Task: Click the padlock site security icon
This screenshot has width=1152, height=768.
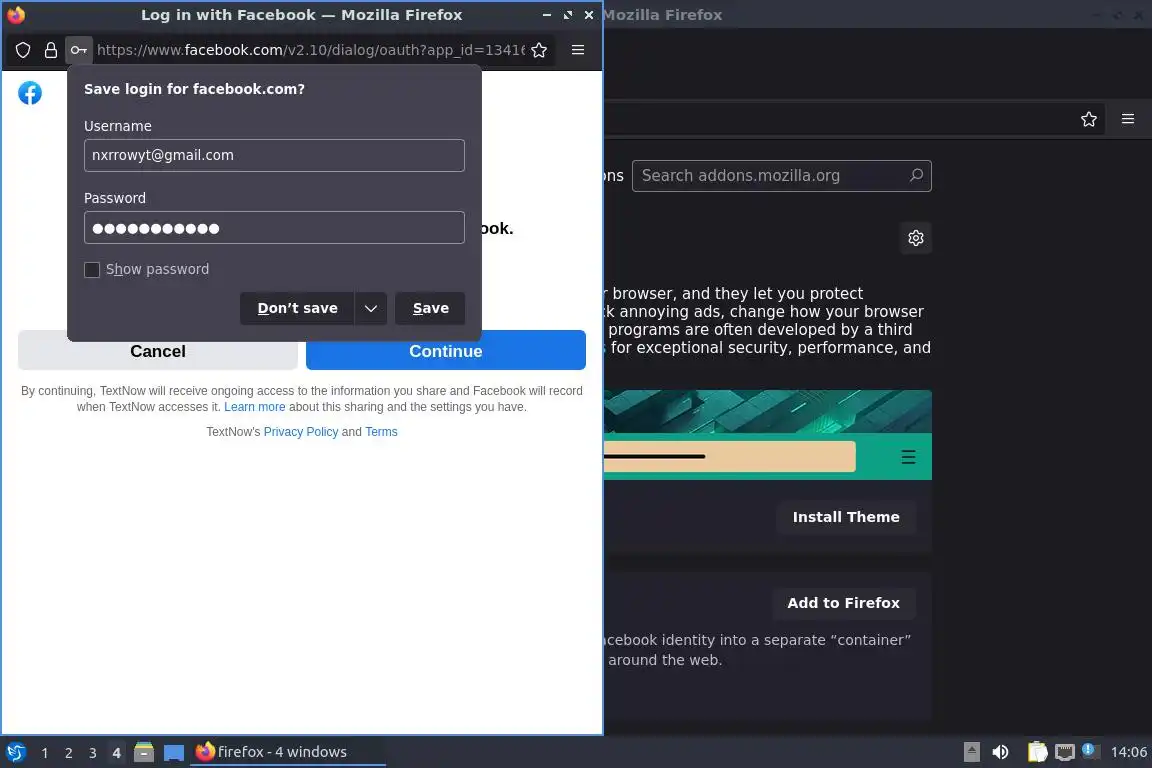Action: pos(51,50)
